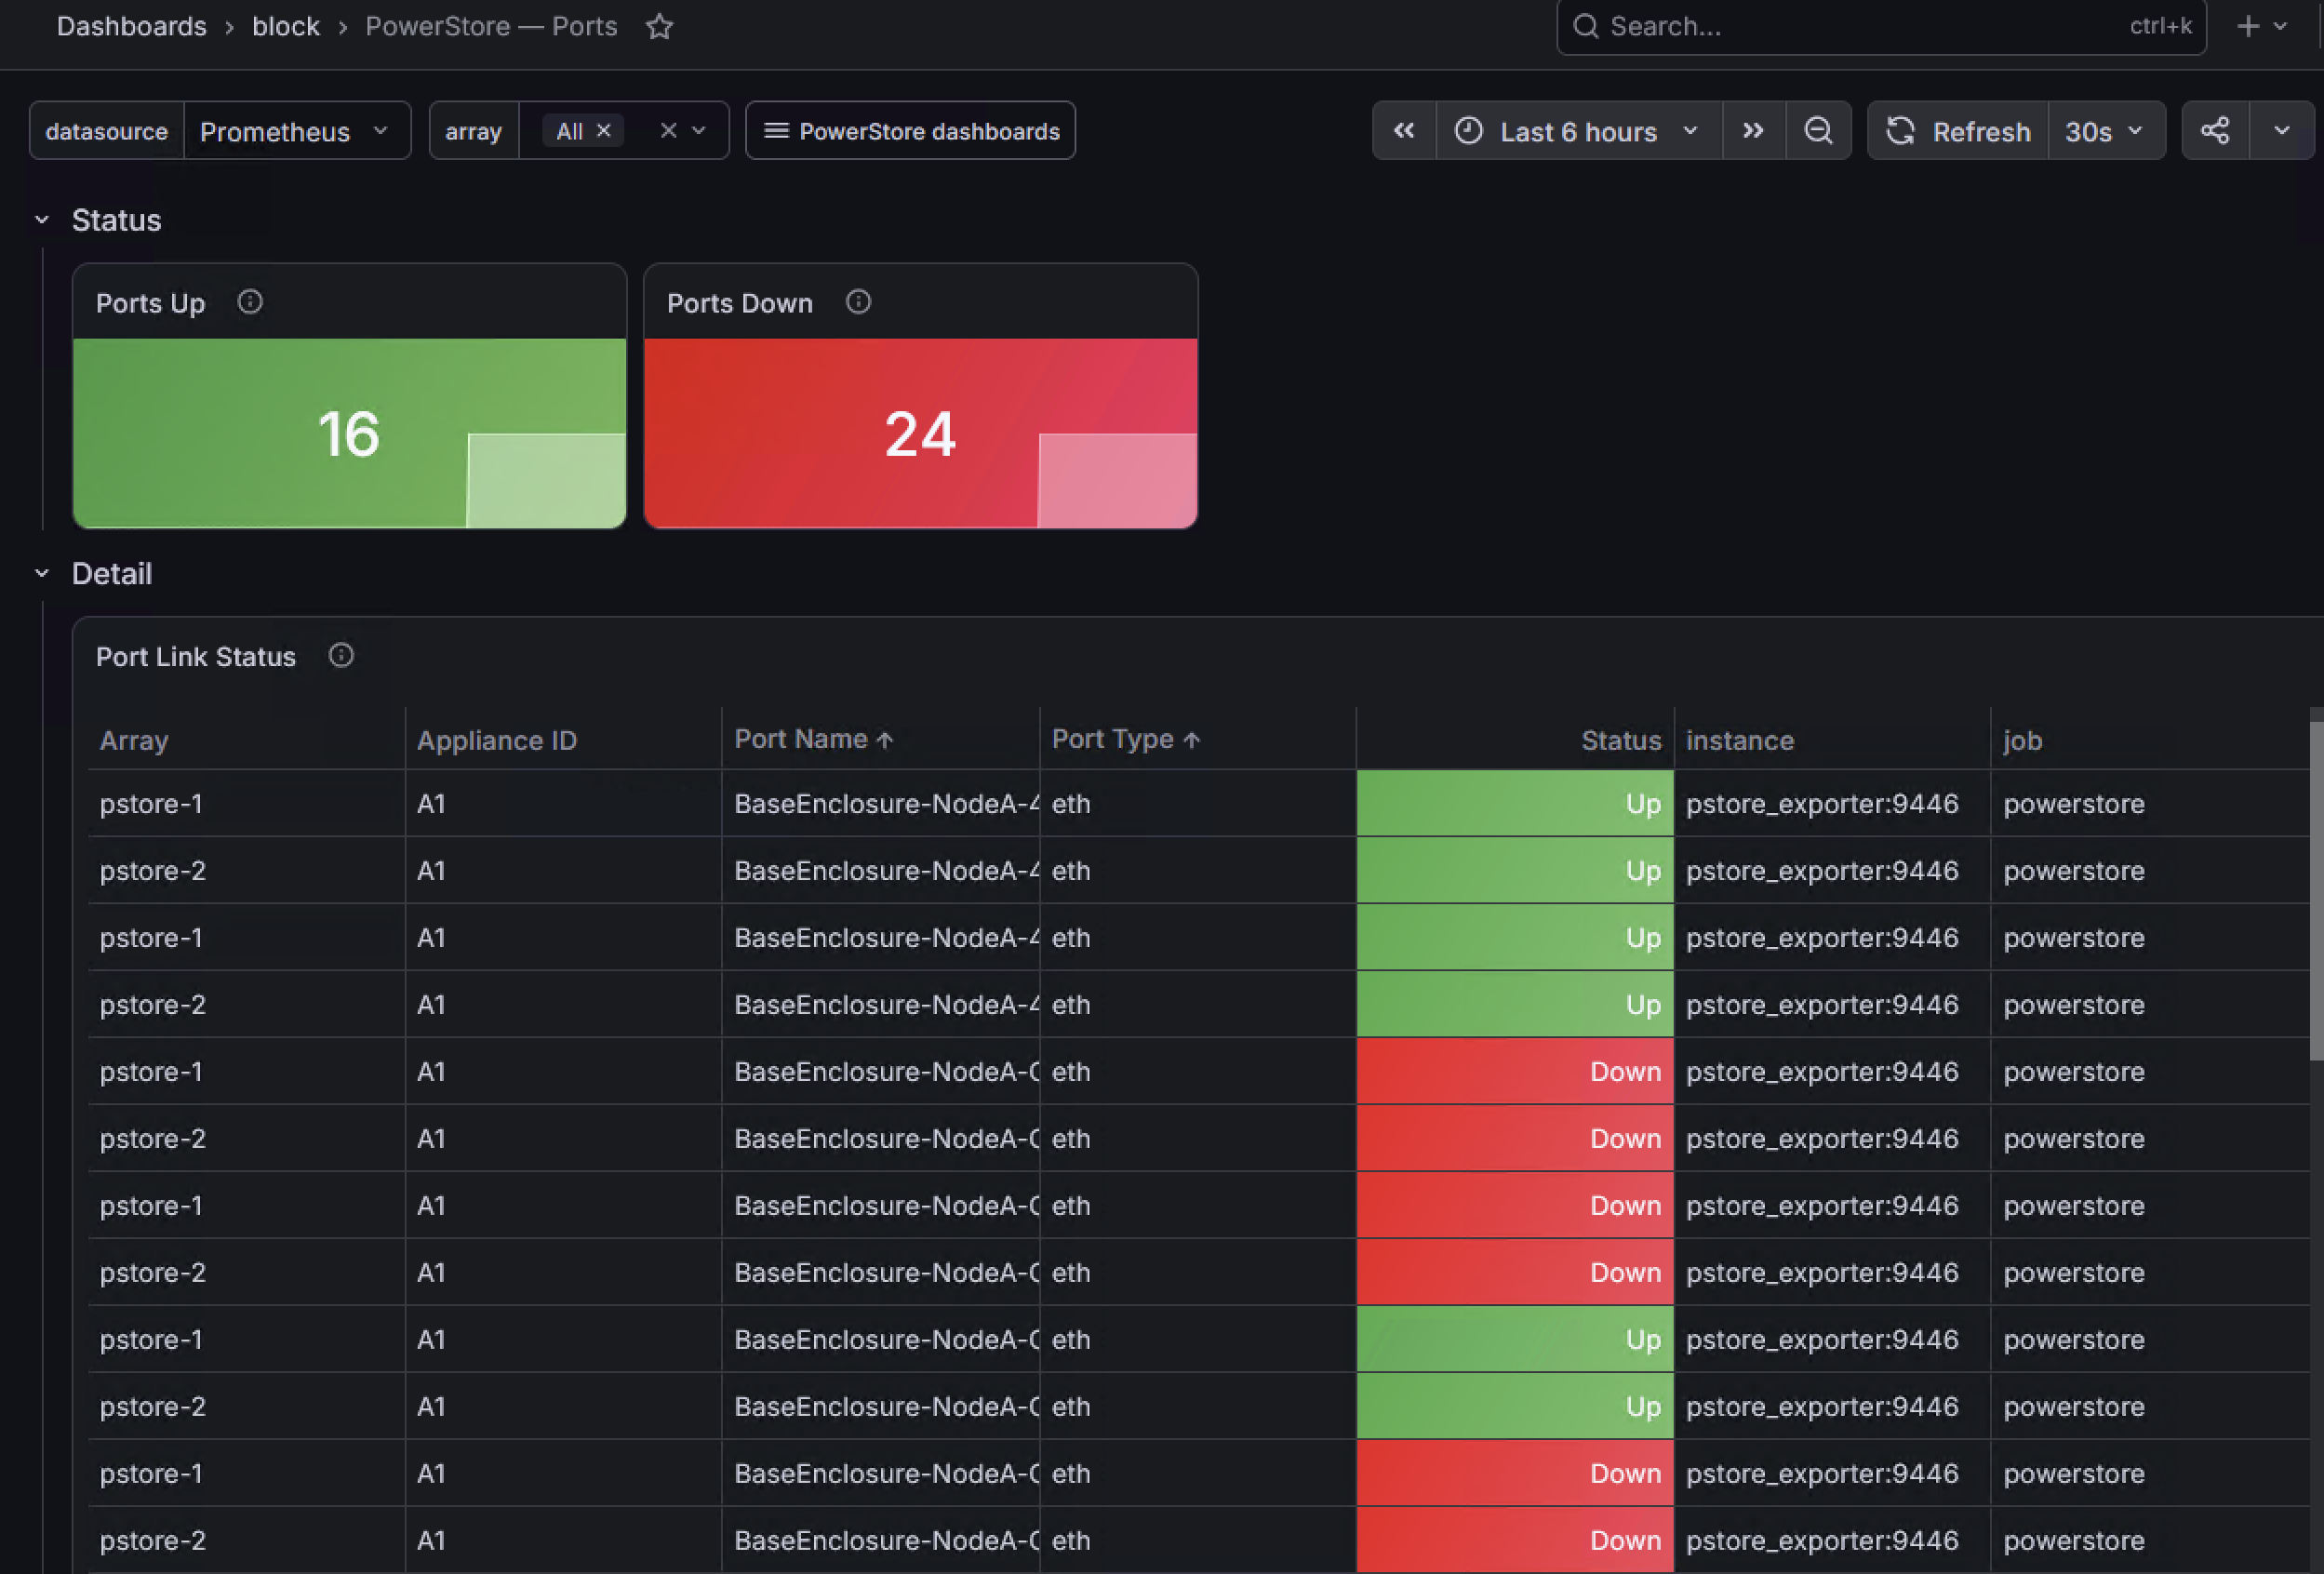Screen dimensions: 2324x1574
Task: Sort by the job column header
Action: [2022, 740]
